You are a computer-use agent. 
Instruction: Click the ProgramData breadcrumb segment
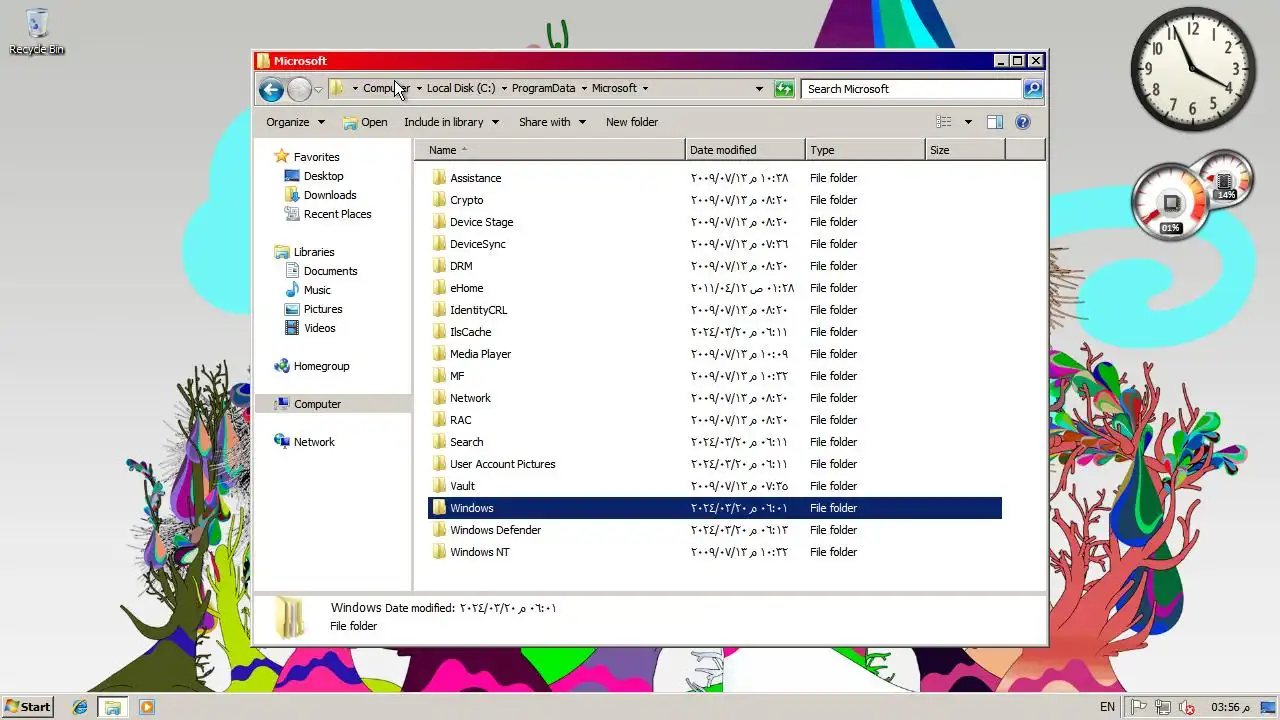(543, 88)
